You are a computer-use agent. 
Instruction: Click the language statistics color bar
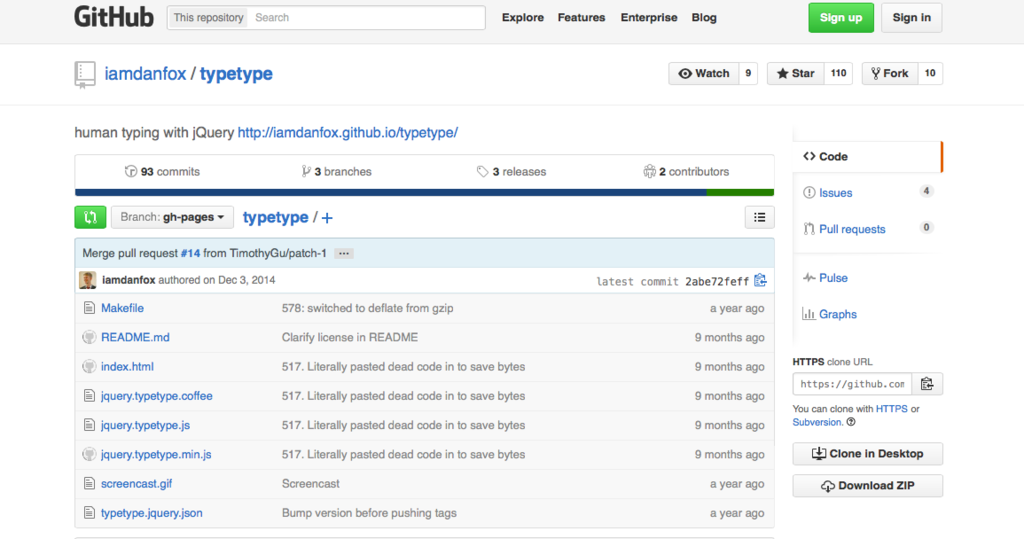point(424,193)
